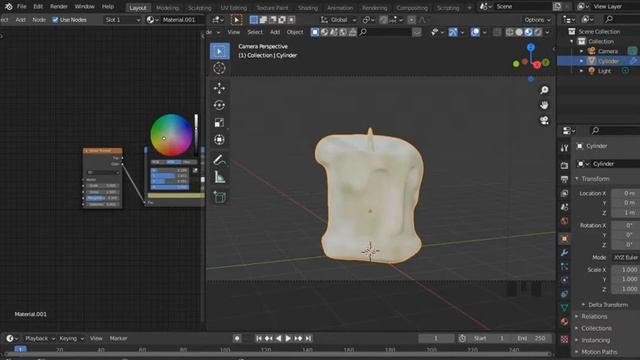Screen dimensions: 640x360
Task: Switch to the Modeling workspace tab
Action: coord(167,8)
